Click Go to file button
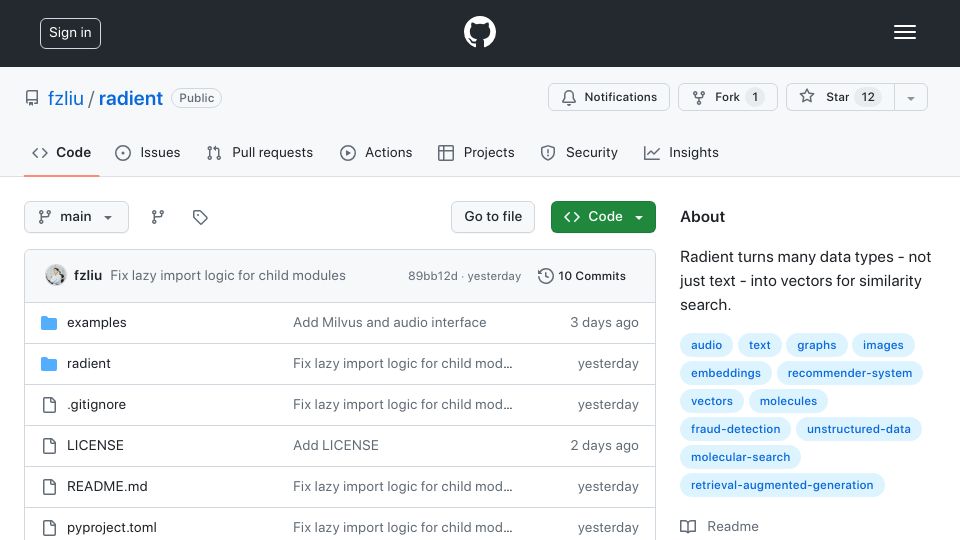960x540 pixels. click(x=493, y=217)
